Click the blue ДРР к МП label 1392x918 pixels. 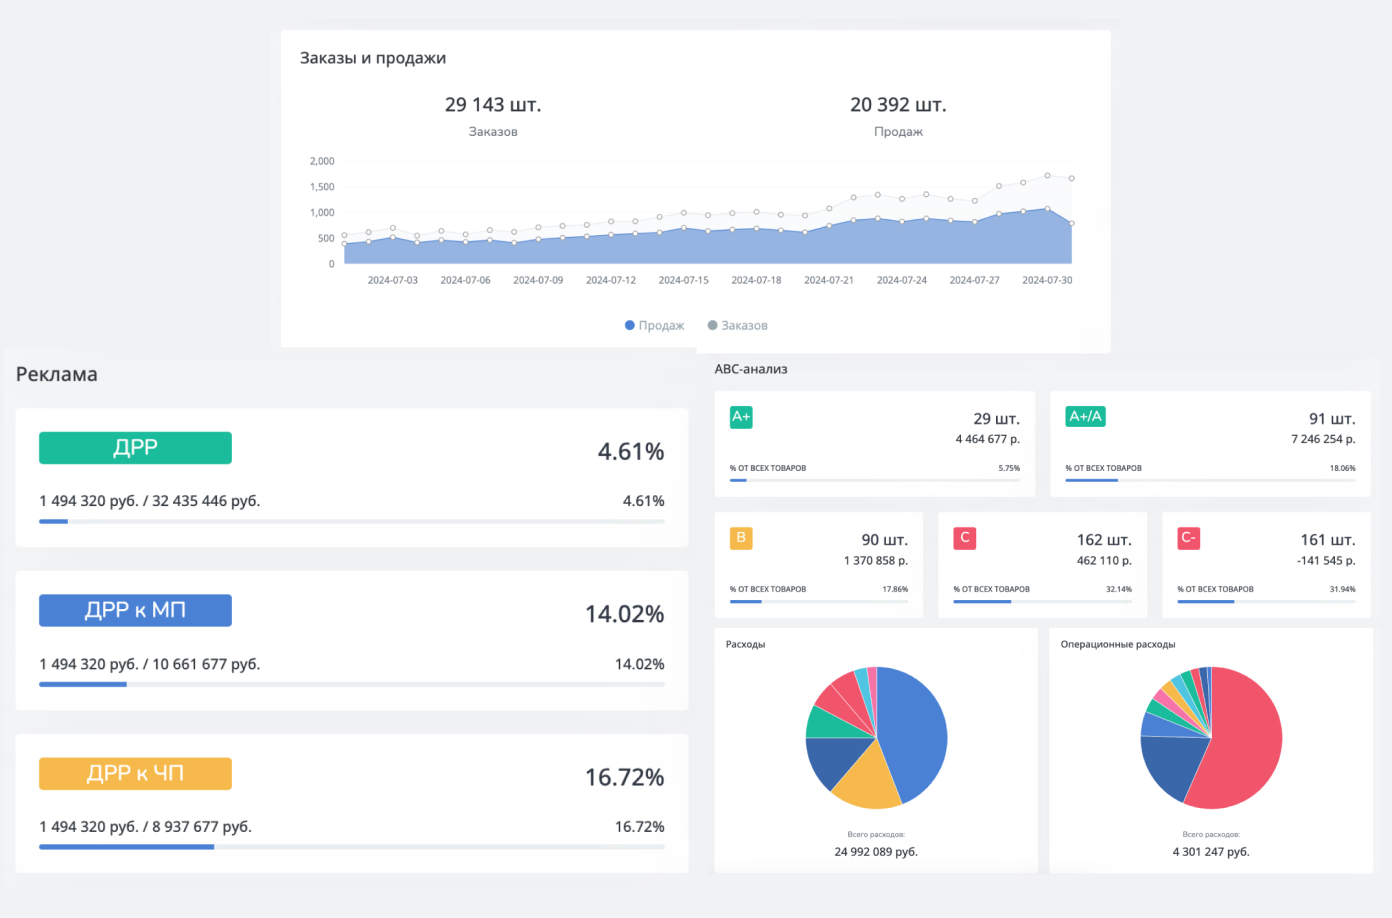coord(135,610)
